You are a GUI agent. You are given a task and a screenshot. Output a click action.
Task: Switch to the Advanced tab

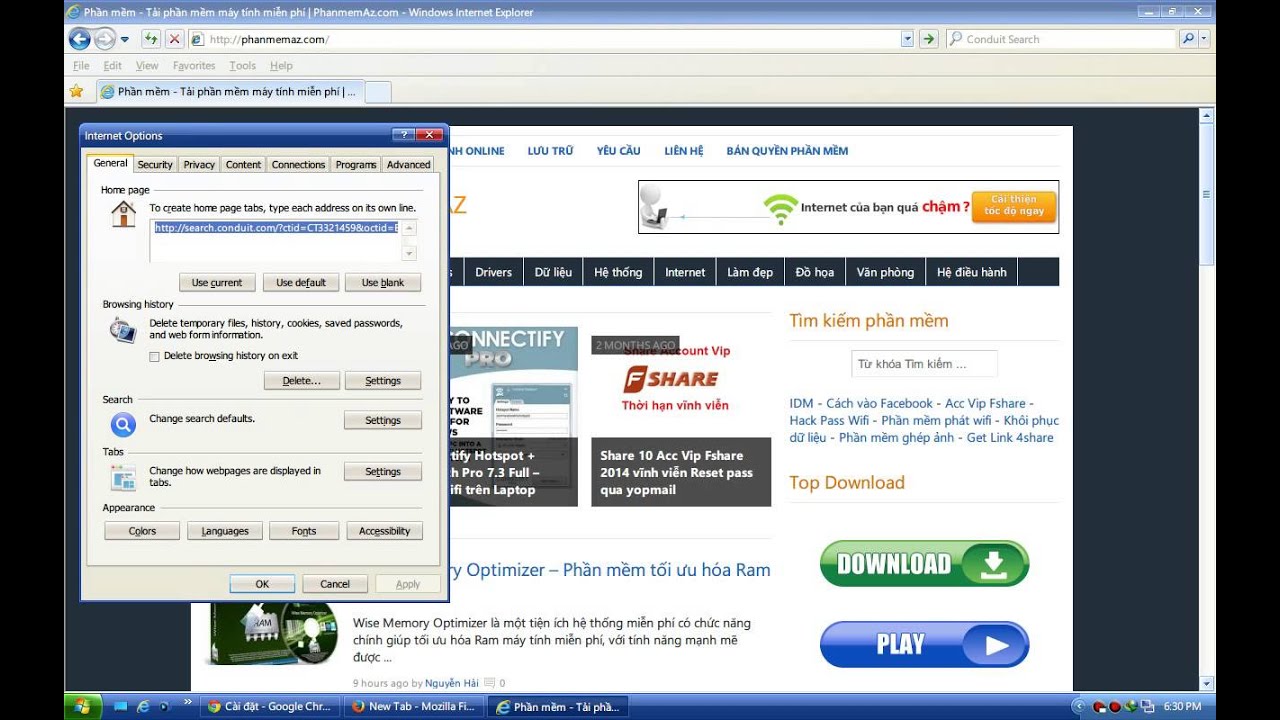(x=409, y=165)
